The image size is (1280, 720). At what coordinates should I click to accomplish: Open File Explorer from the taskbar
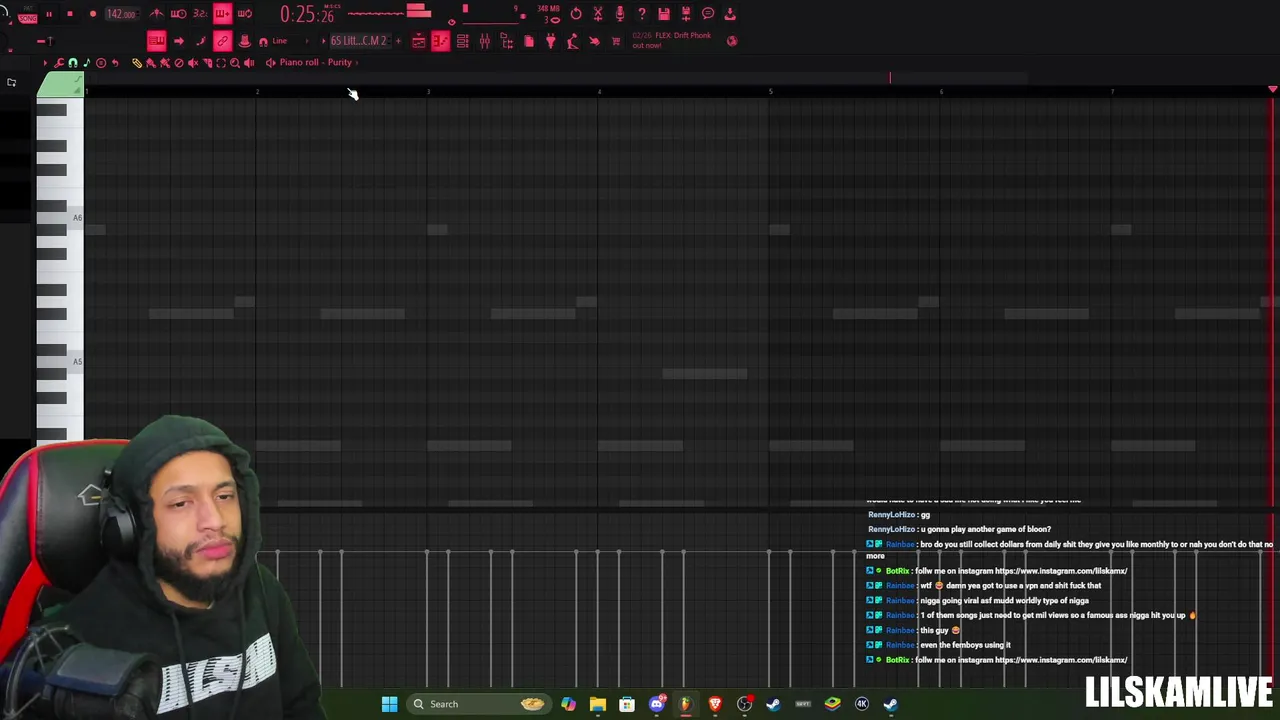597,704
